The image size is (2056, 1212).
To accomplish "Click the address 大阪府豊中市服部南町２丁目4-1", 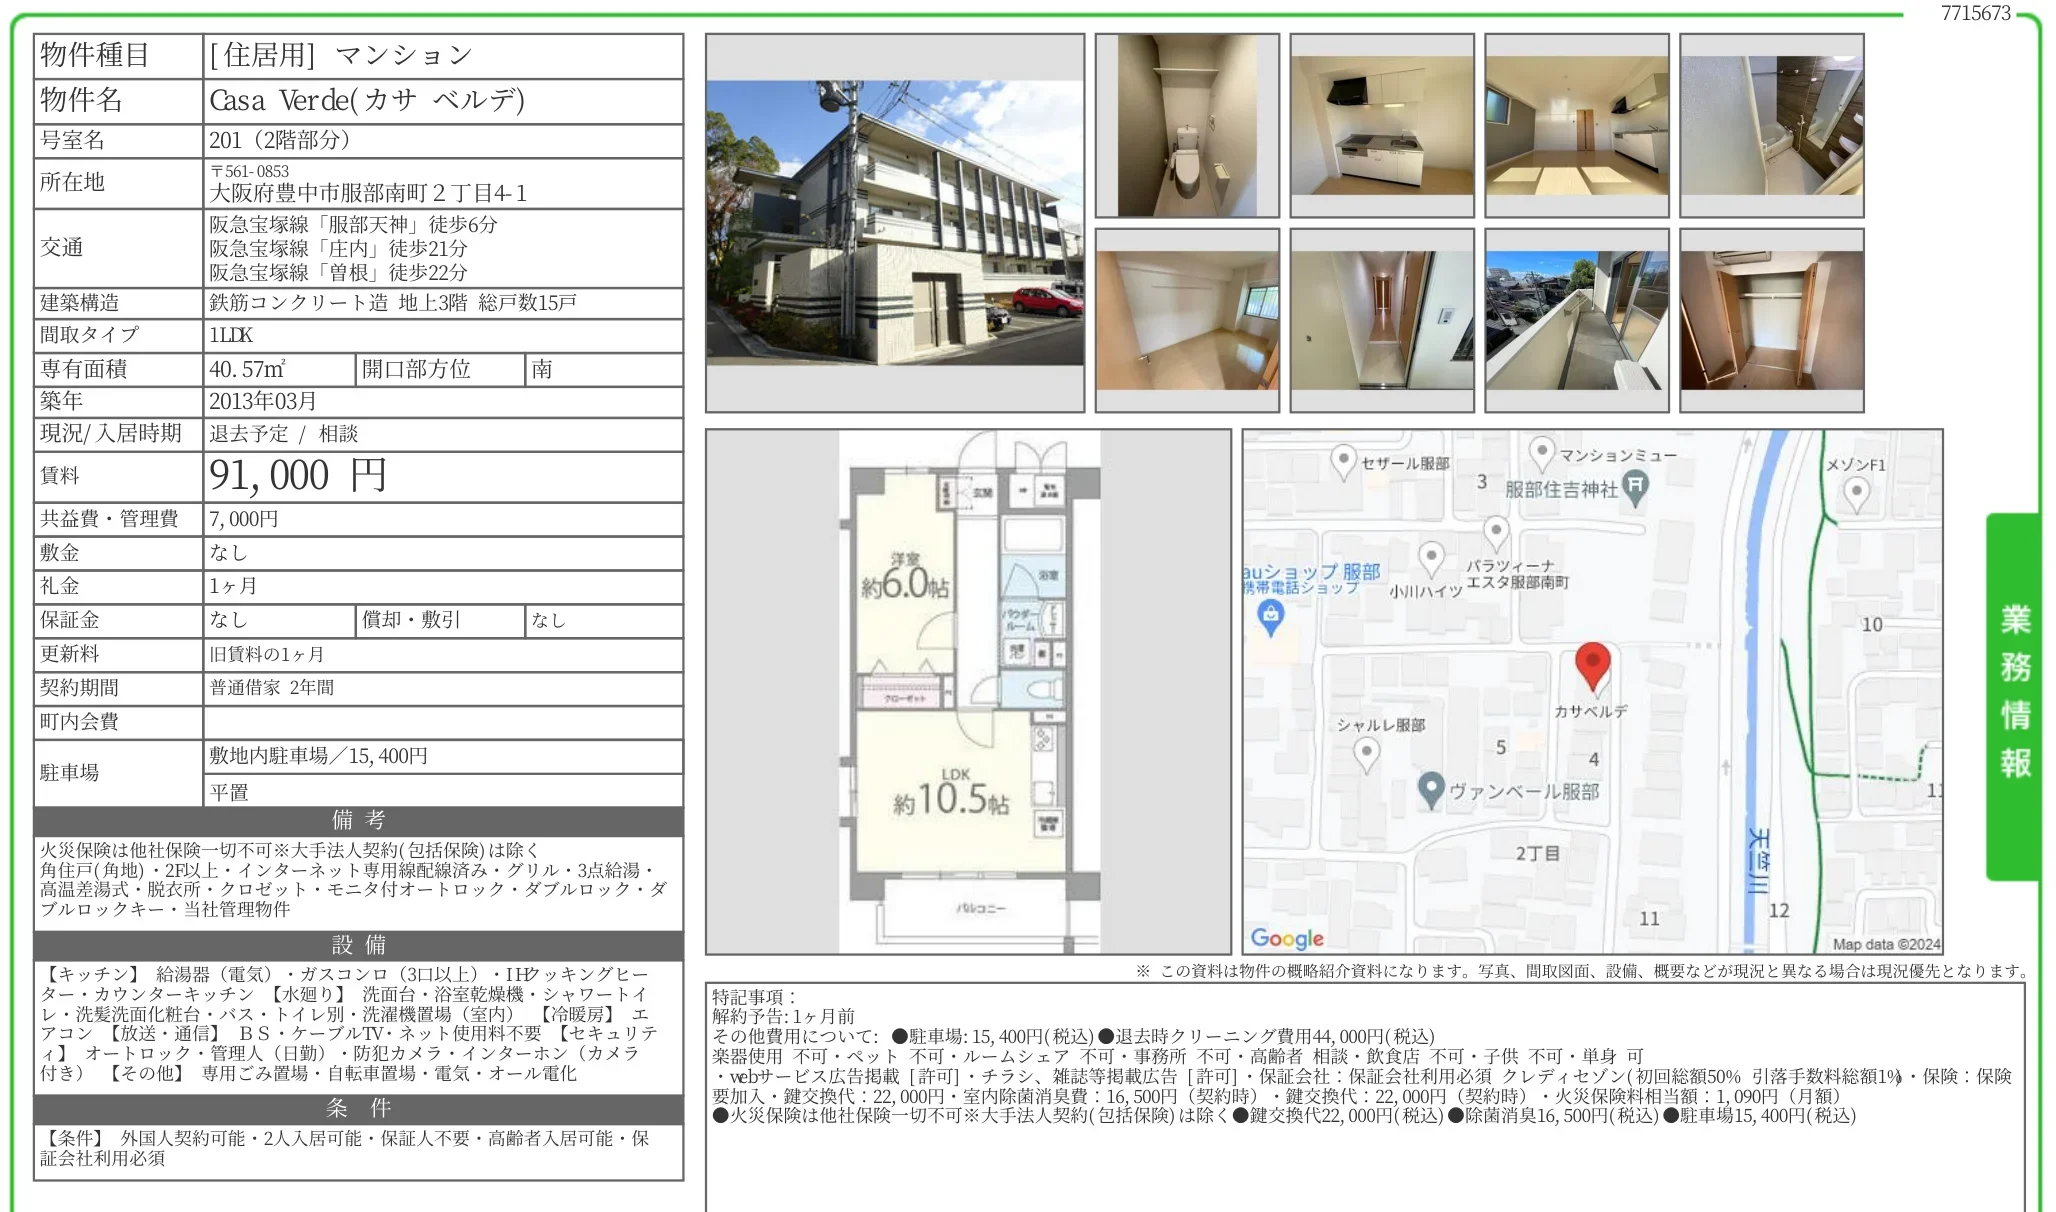I will point(367,193).
